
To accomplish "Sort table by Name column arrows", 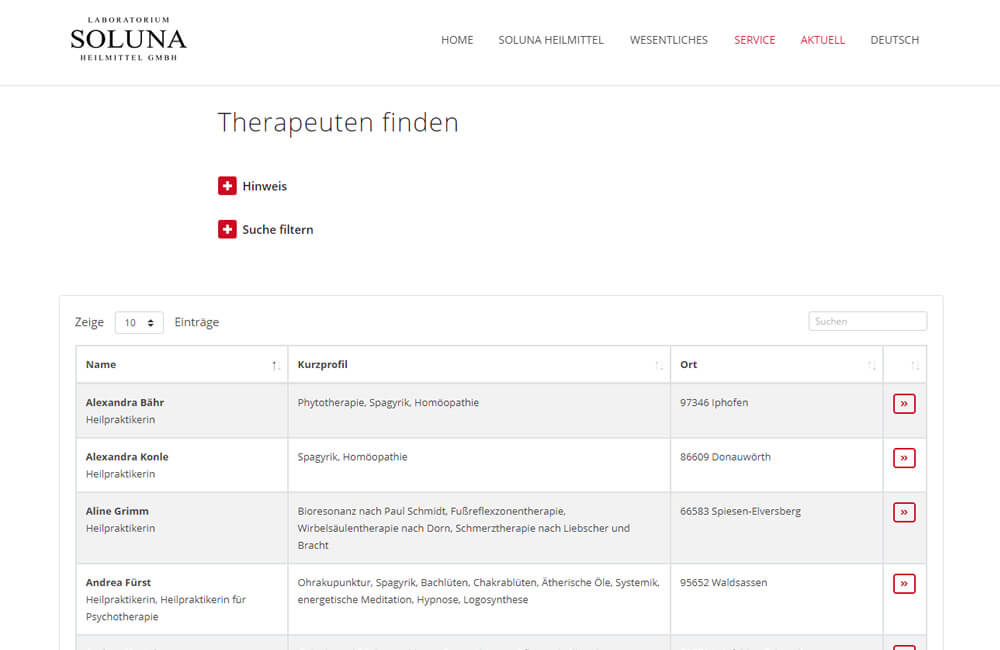I will (276, 366).
